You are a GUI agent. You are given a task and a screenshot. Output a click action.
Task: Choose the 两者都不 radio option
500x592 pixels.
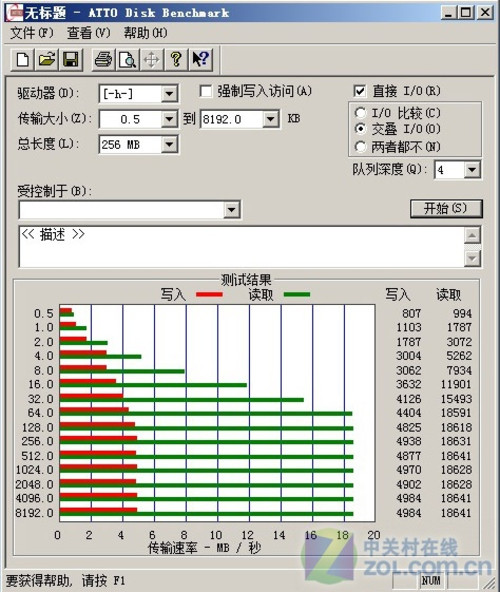(360, 146)
